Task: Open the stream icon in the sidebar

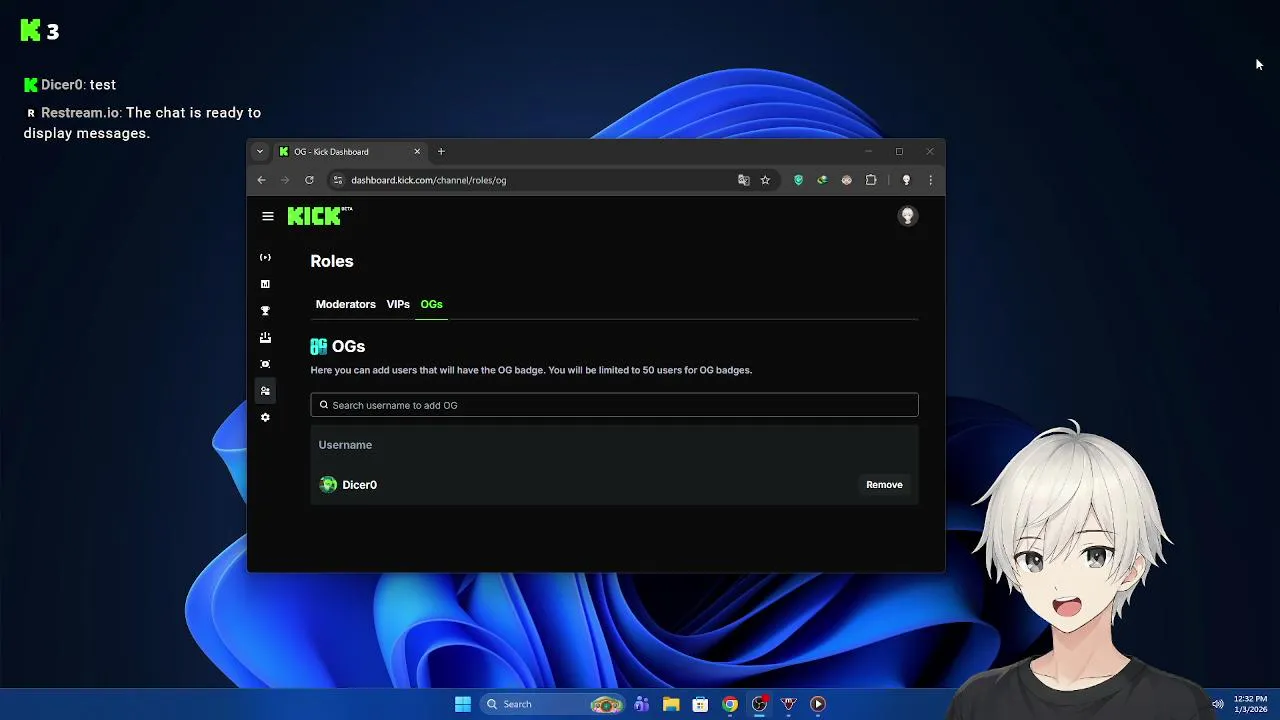Action: point(265,257)
